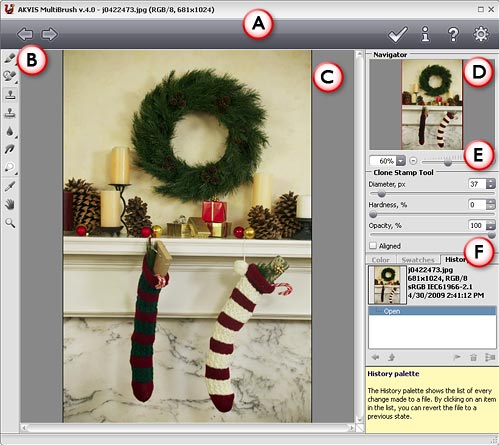Click the History palette branch-list icon
Viewport: 499px width, 445px height.
click(x=490, y=357)
